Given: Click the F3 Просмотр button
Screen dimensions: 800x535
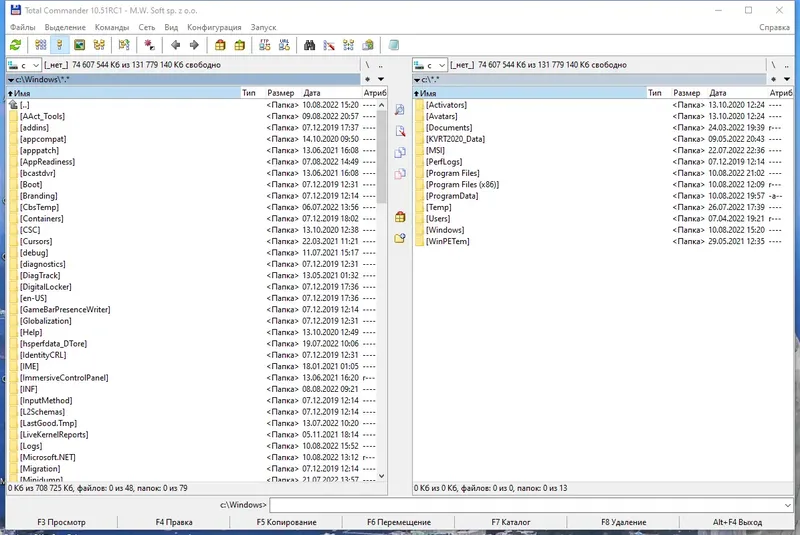Looking at the screenshot, I should (61, 522).
